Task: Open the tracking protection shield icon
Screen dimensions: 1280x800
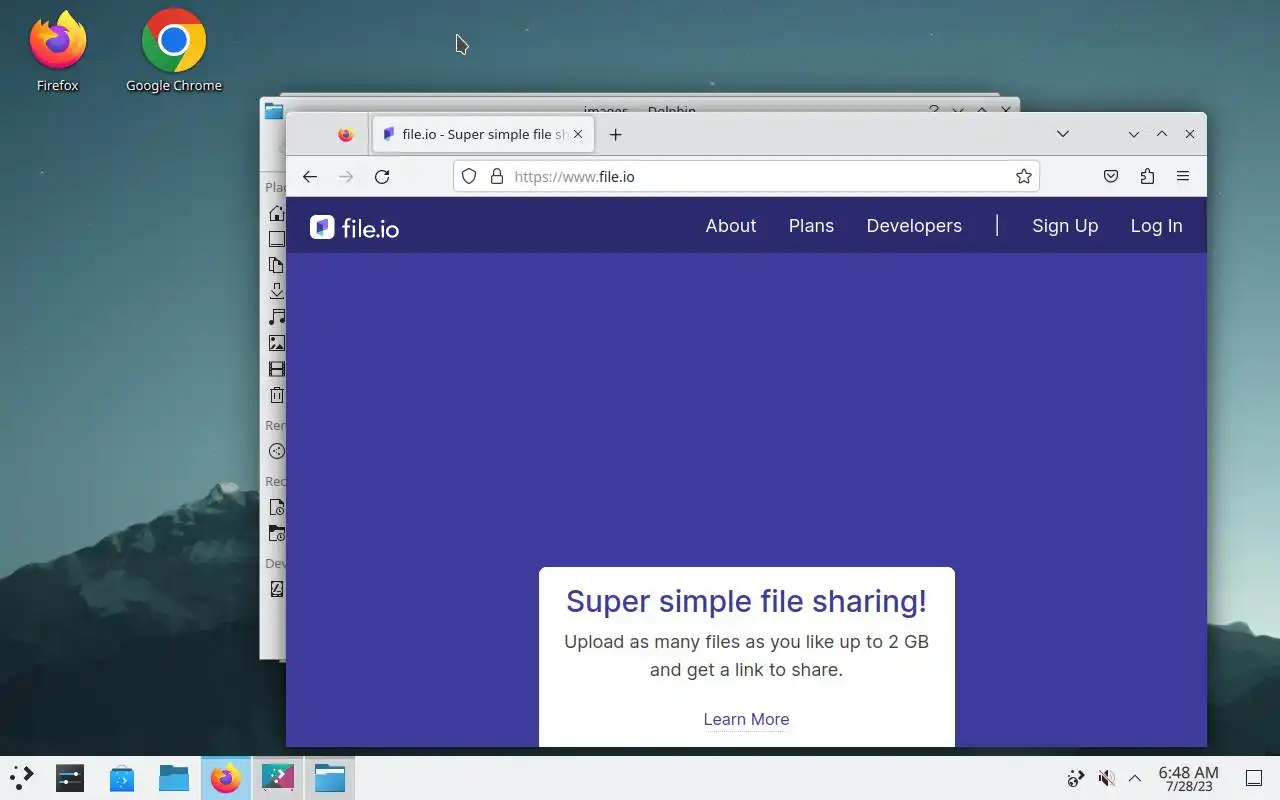Action: tap(469, 177)
